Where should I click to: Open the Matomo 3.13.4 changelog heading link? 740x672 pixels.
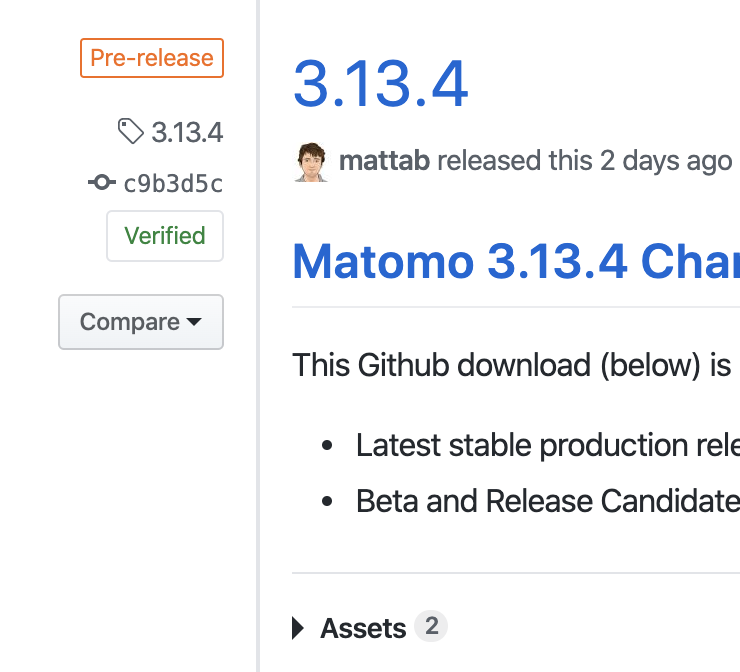tap(516, 261)
